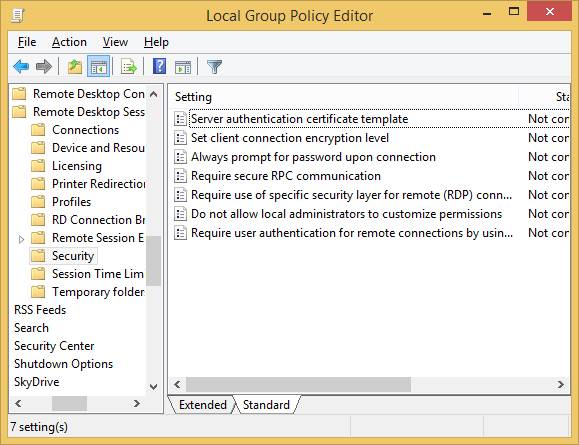Viewport: 579px width, 445px height.
Task: Select Connections in the tree
Action: (85, 130)
